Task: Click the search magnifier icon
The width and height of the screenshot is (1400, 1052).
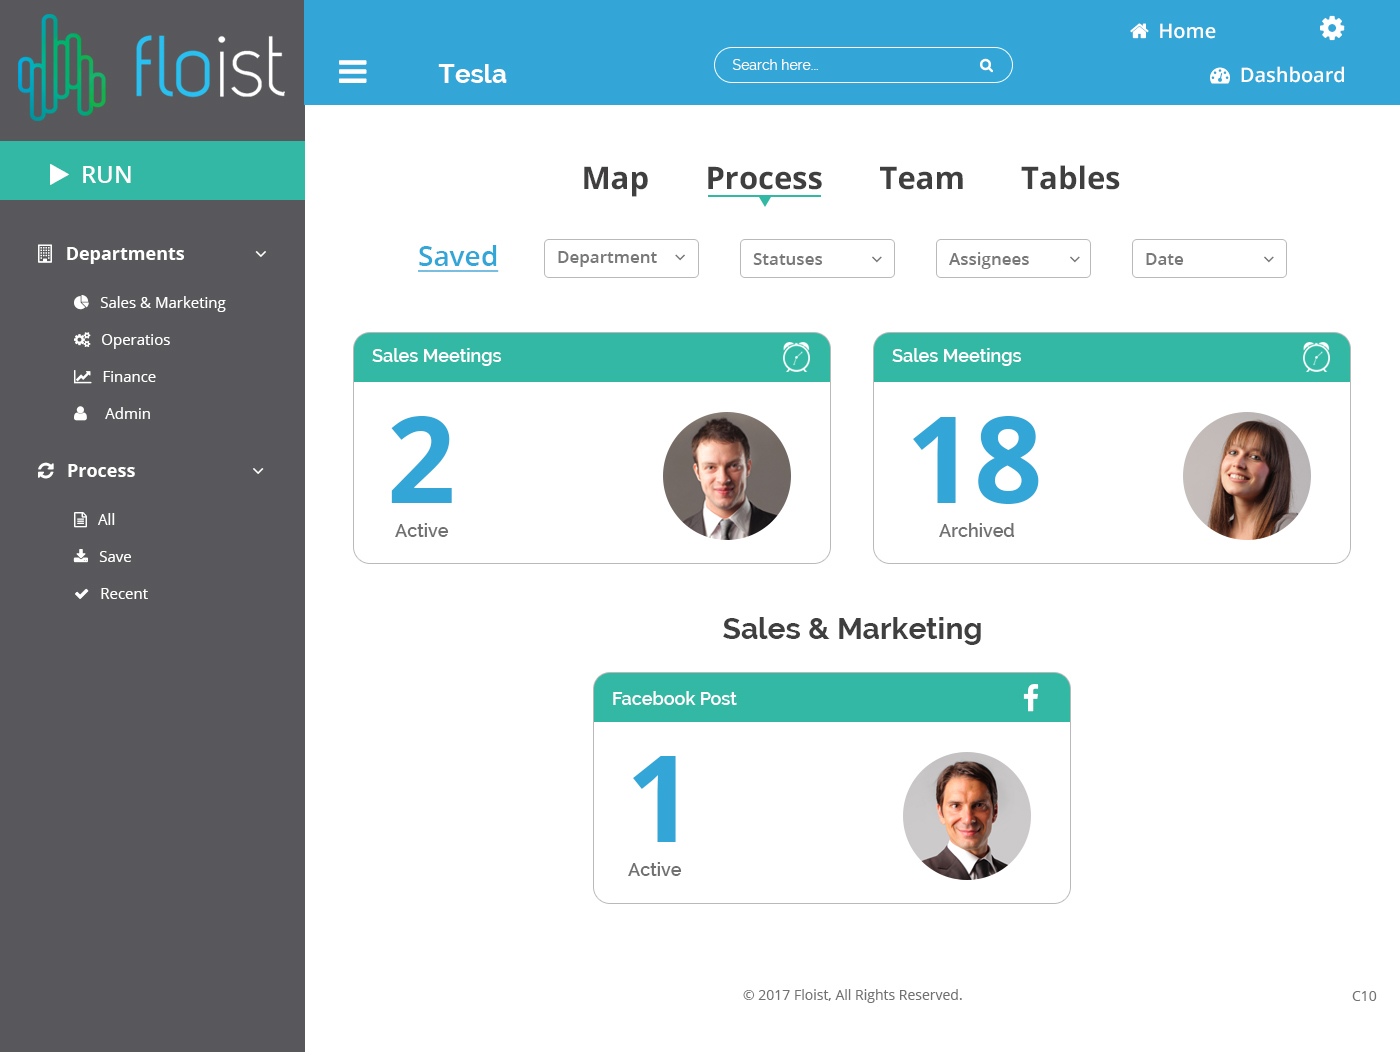Action: click(986, 66)
